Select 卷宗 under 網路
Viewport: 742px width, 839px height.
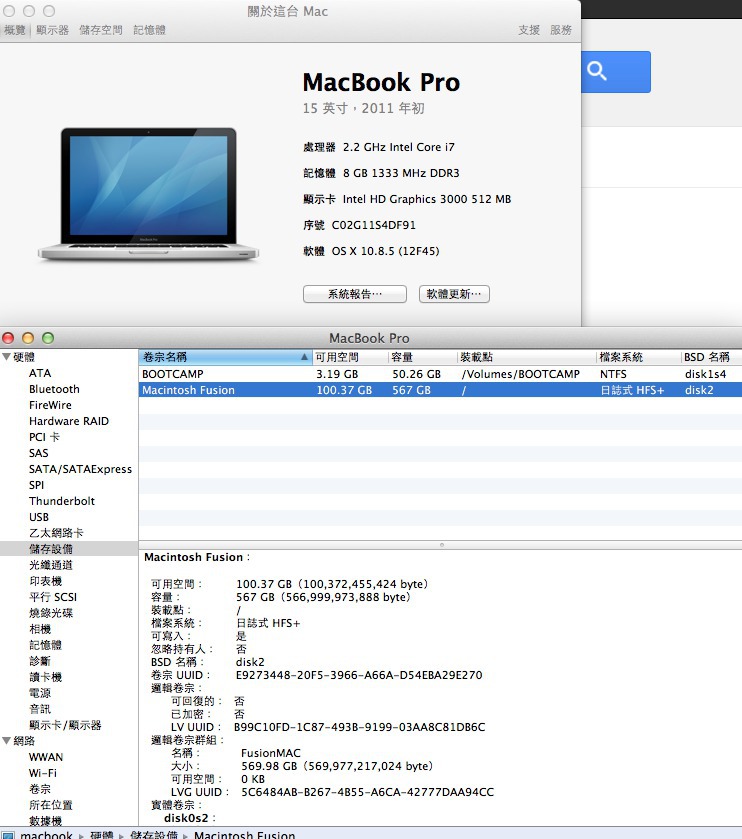coord(40,789)
